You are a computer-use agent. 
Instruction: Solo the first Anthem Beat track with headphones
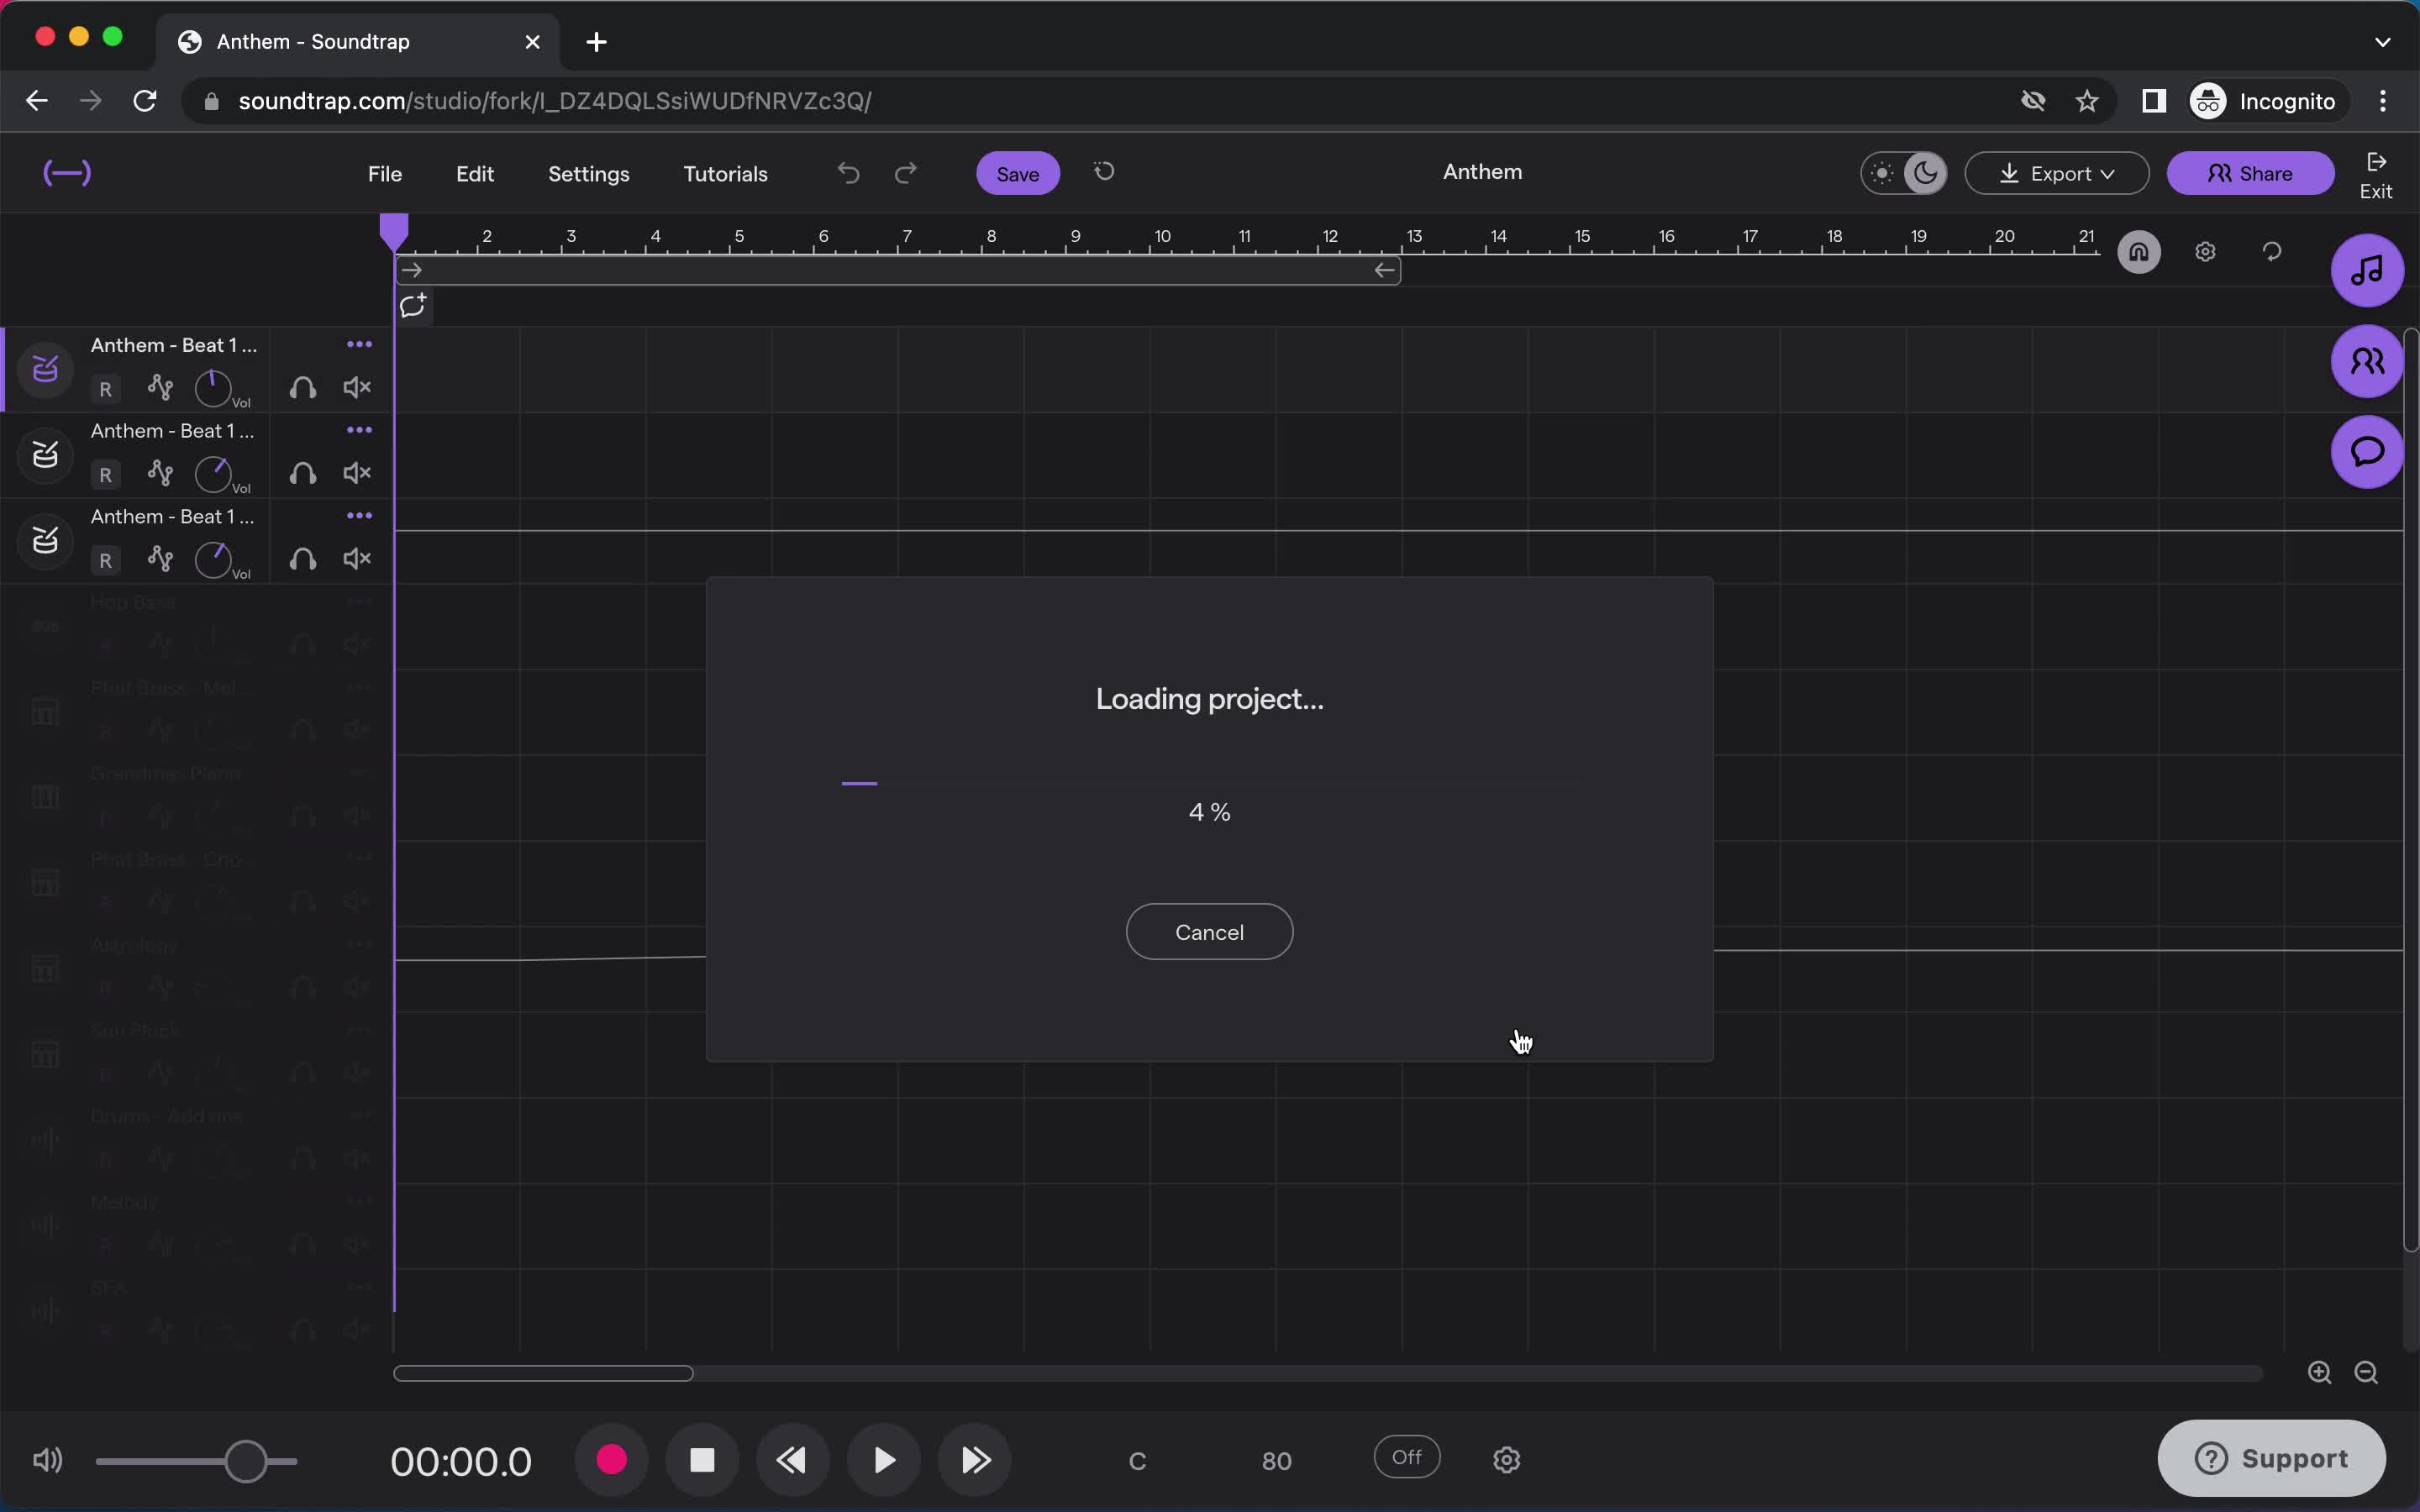tap(303, 387)
